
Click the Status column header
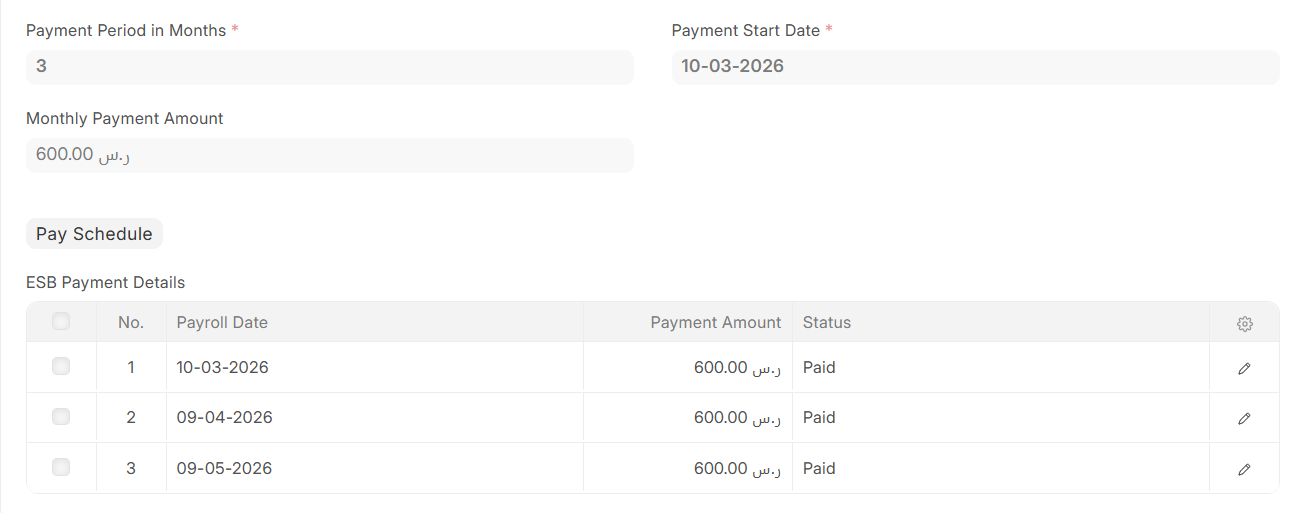click(827, 323)
